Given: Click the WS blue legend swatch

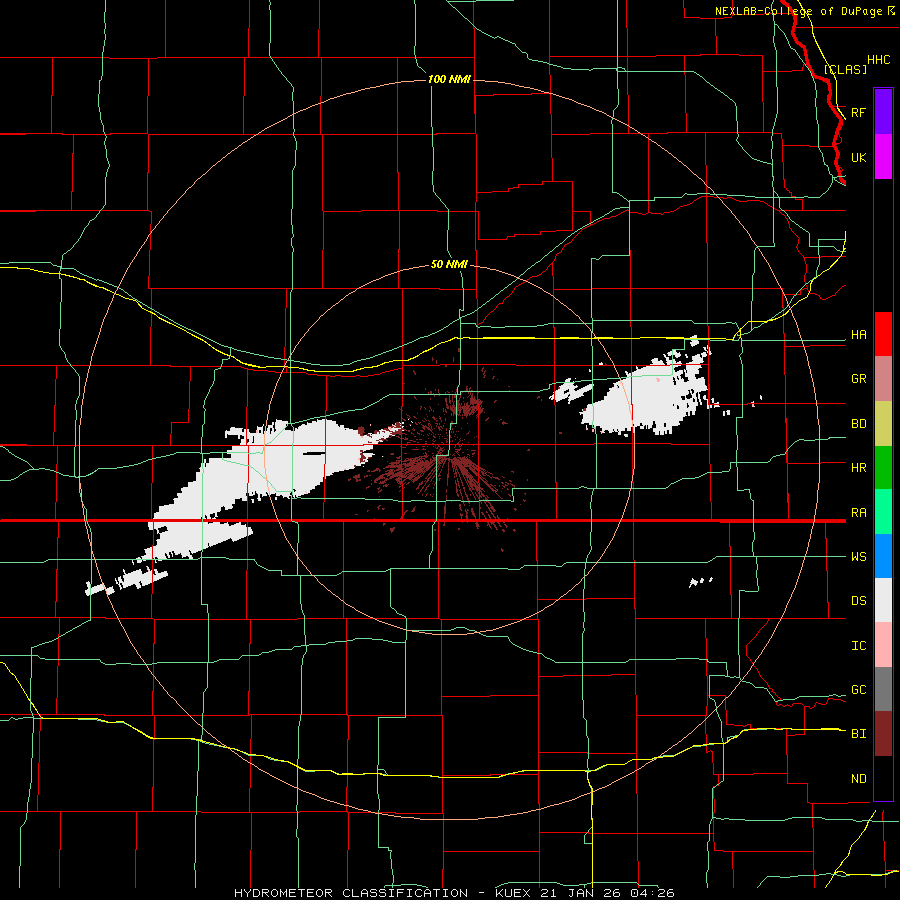Looking at the screenshot, I should click(x=883, y=556).
